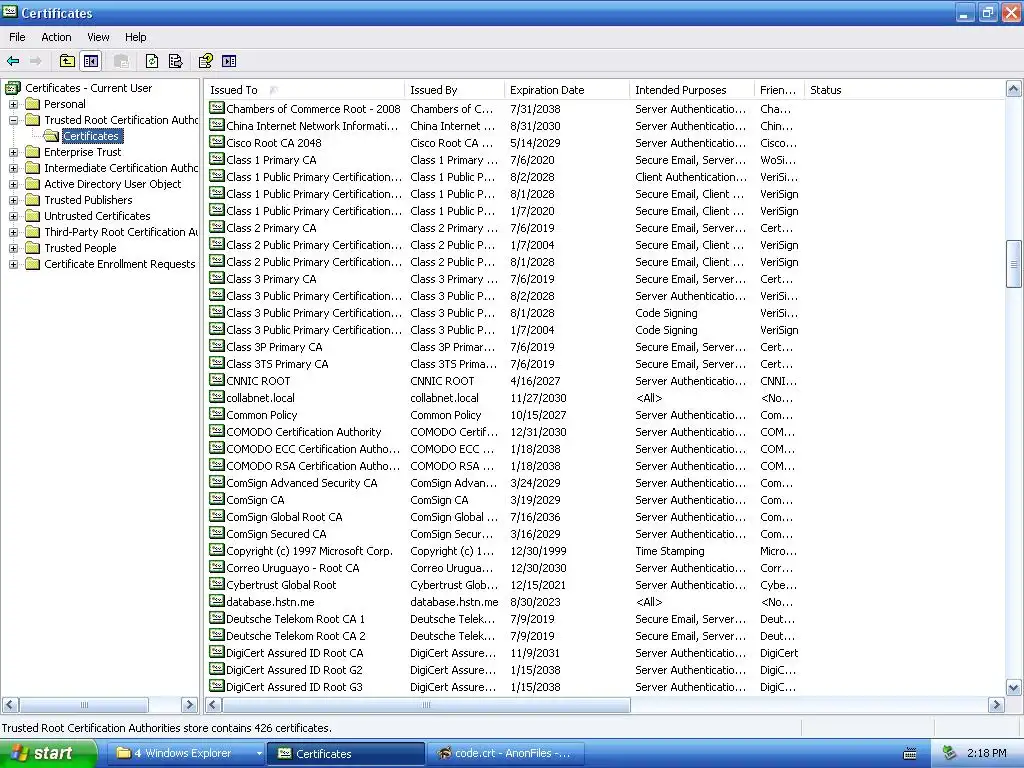The image size is (1024, 768).
Task: Export list toolbar icon
Action: tap(175, 61)
